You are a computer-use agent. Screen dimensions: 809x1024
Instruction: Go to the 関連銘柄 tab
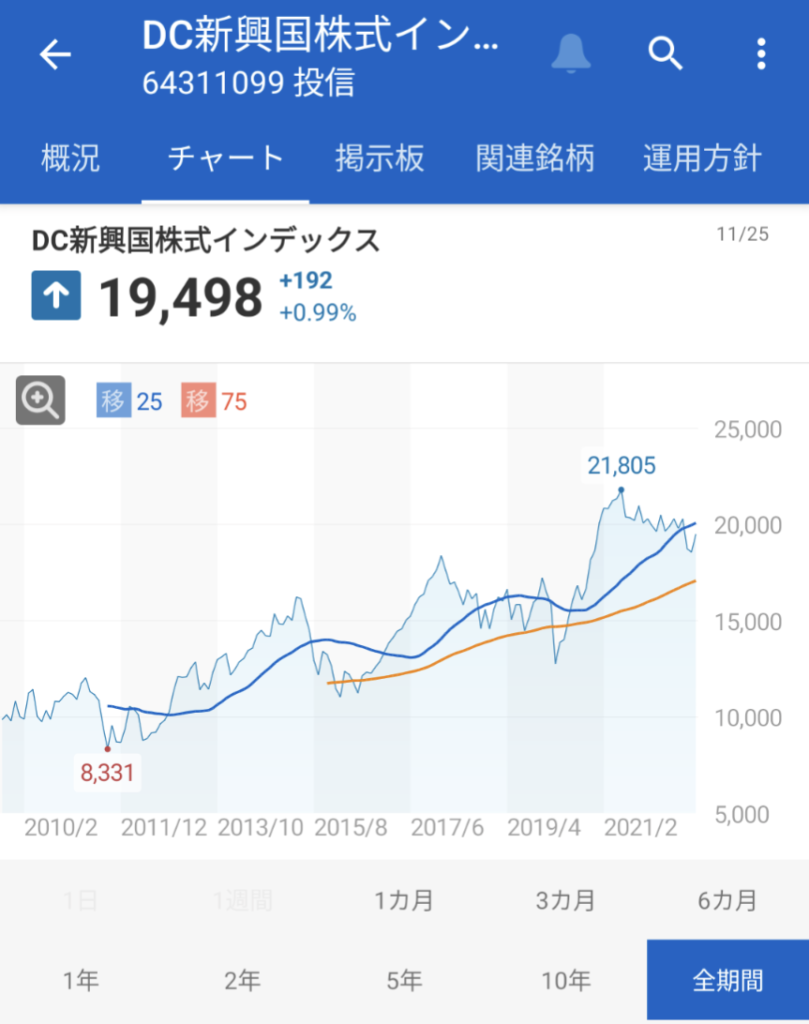535,158
